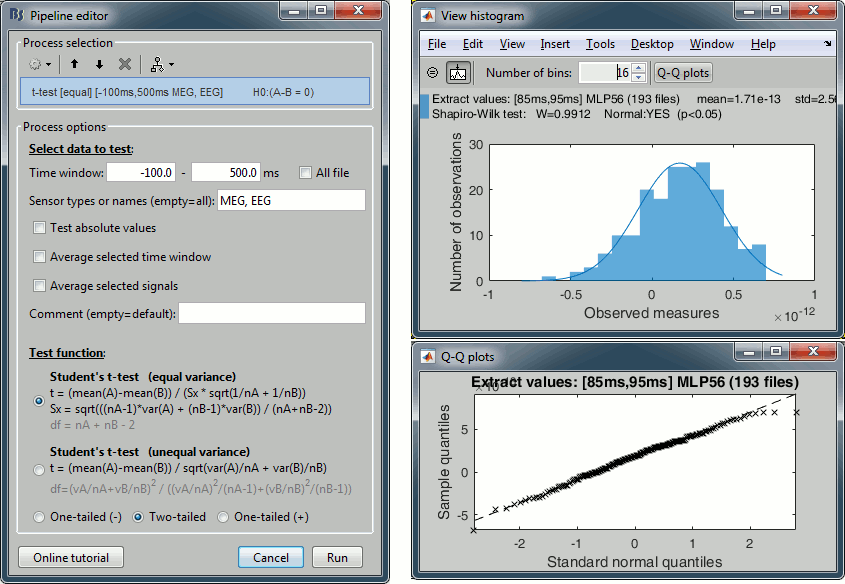Enable the All file checkbox

[x=306, y=173]
